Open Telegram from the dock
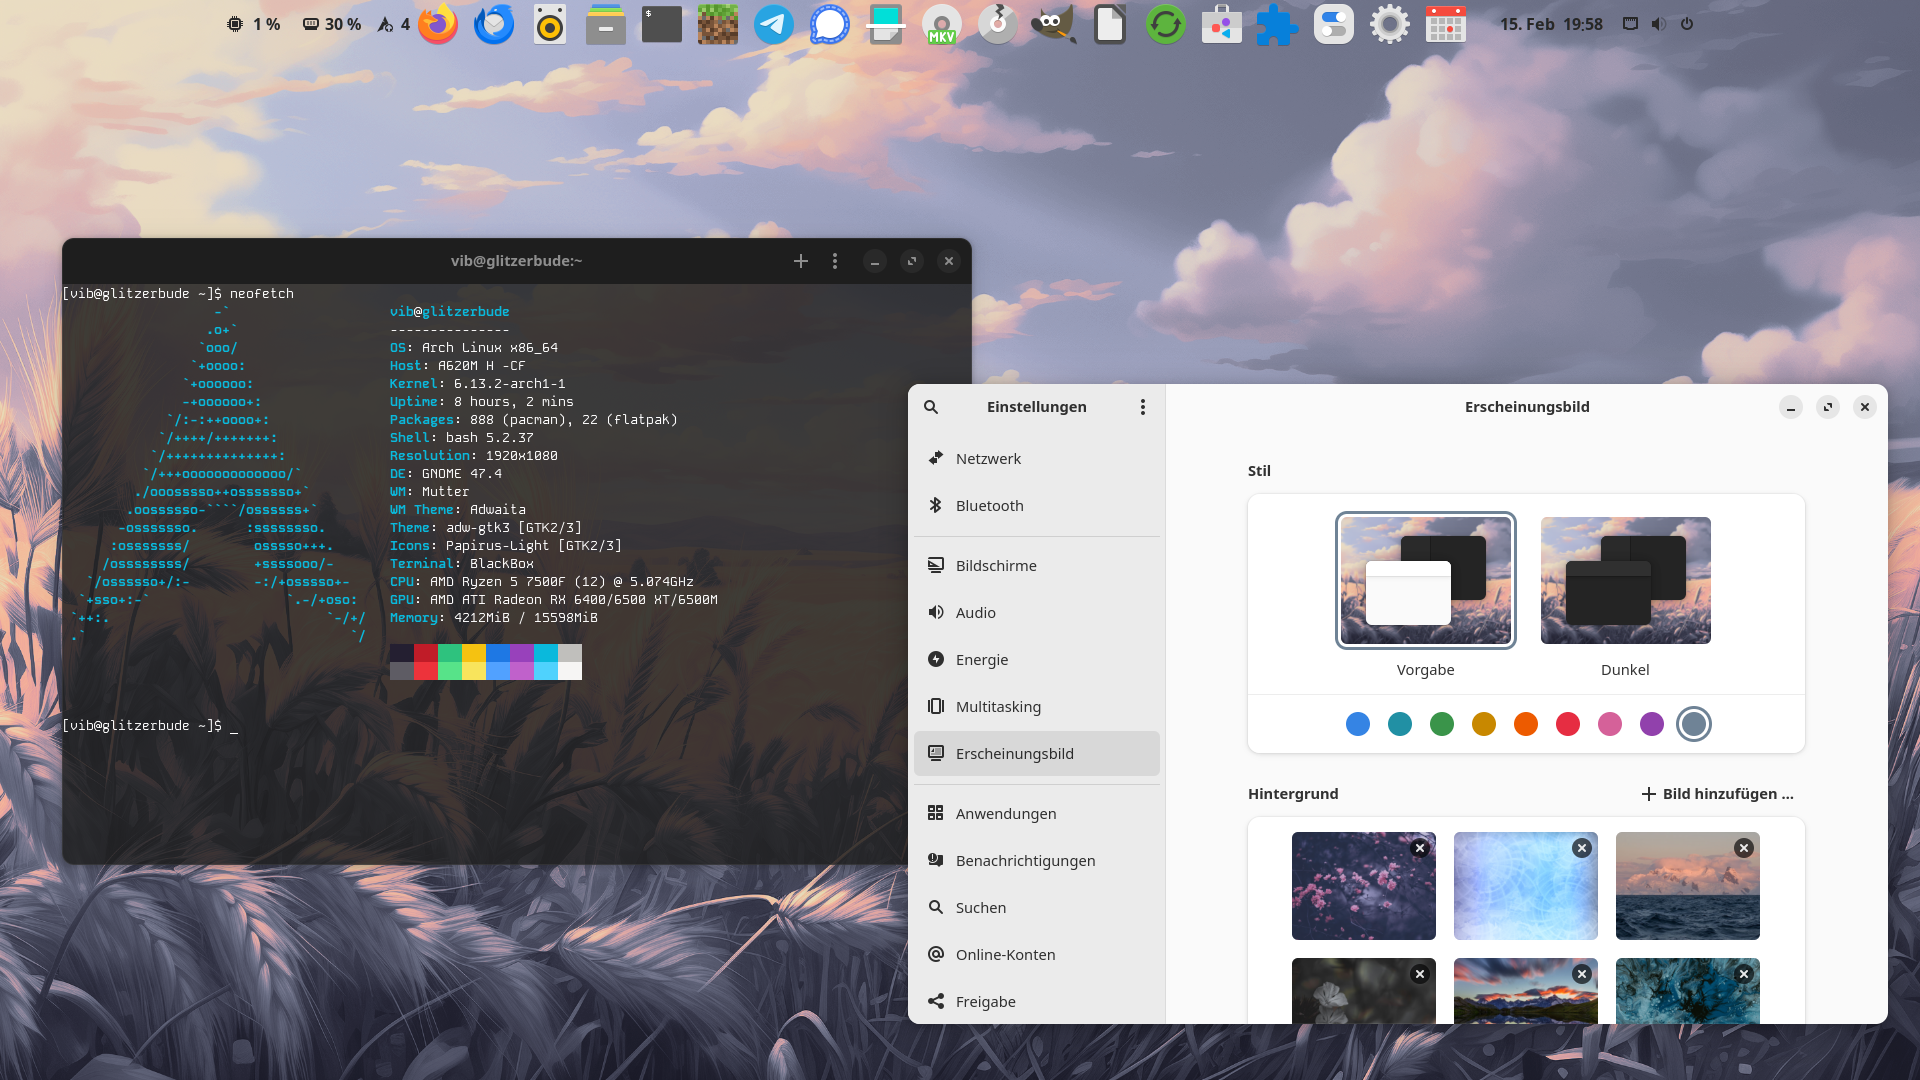 pos(773,24)
